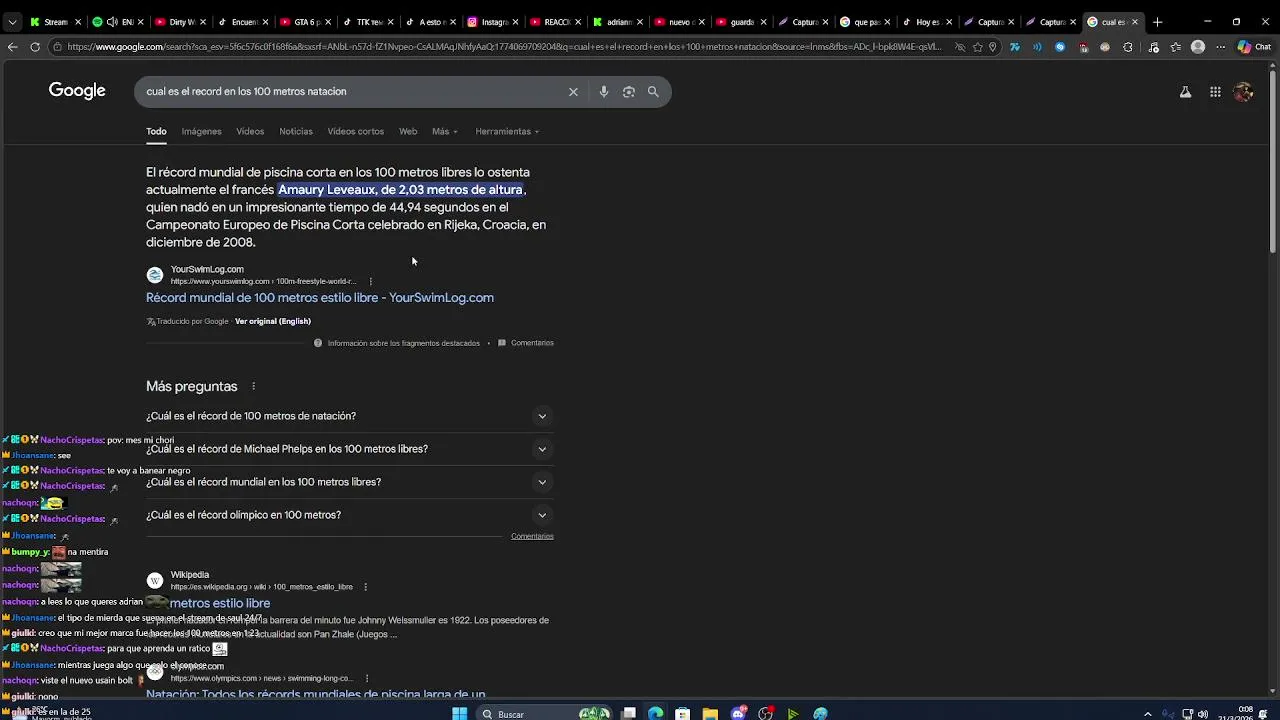Start voice search with the microphone icon
1280x720 pixels.
pos(603,92)
